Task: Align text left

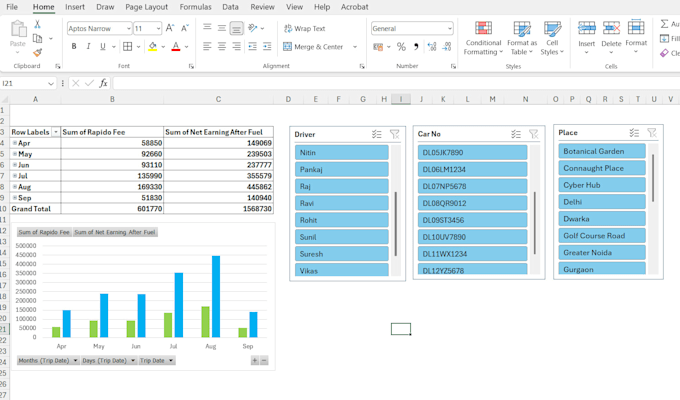Action: click(207, 46)
